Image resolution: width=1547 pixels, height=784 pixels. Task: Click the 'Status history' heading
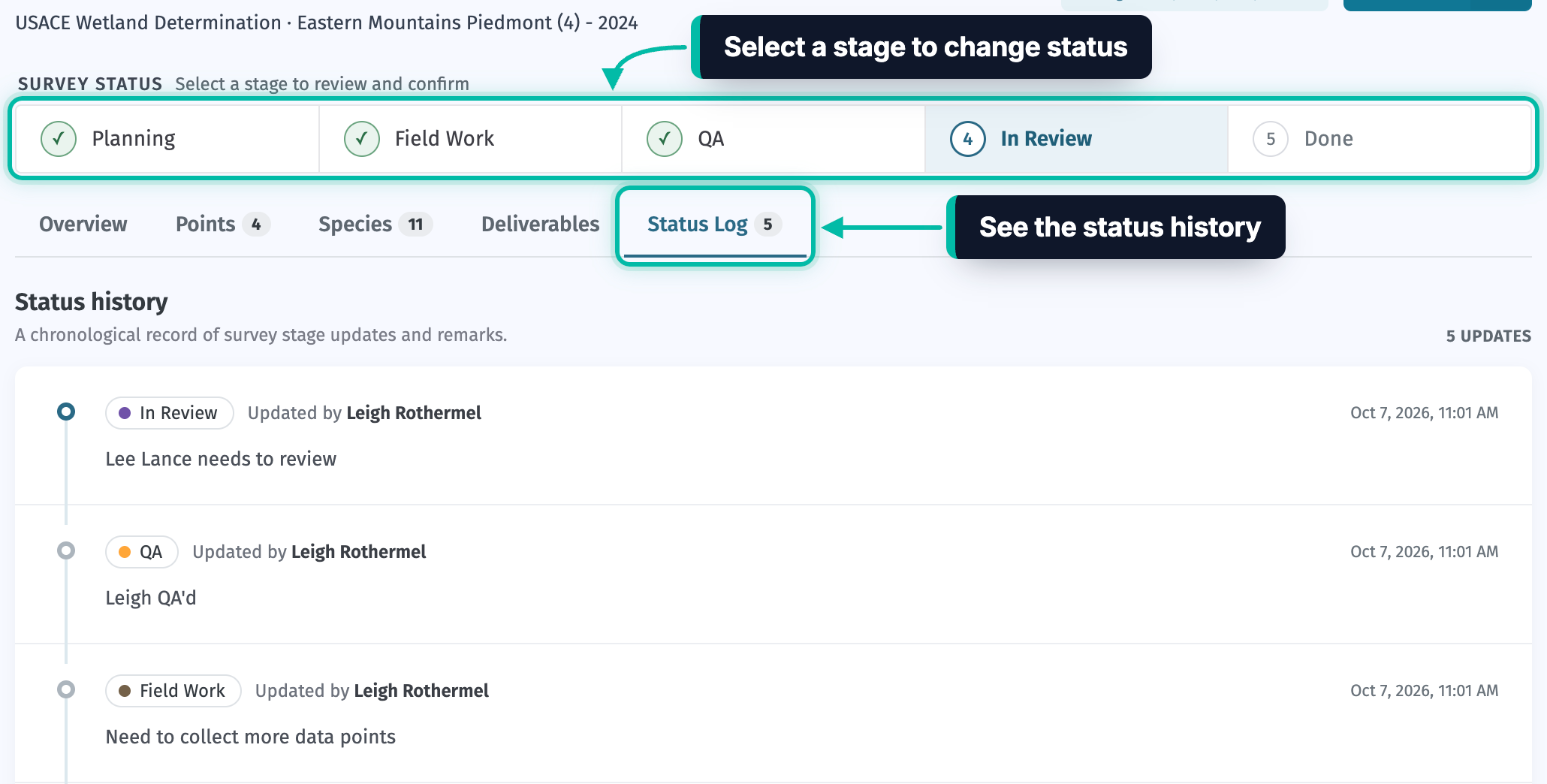[x=91, y=302]
